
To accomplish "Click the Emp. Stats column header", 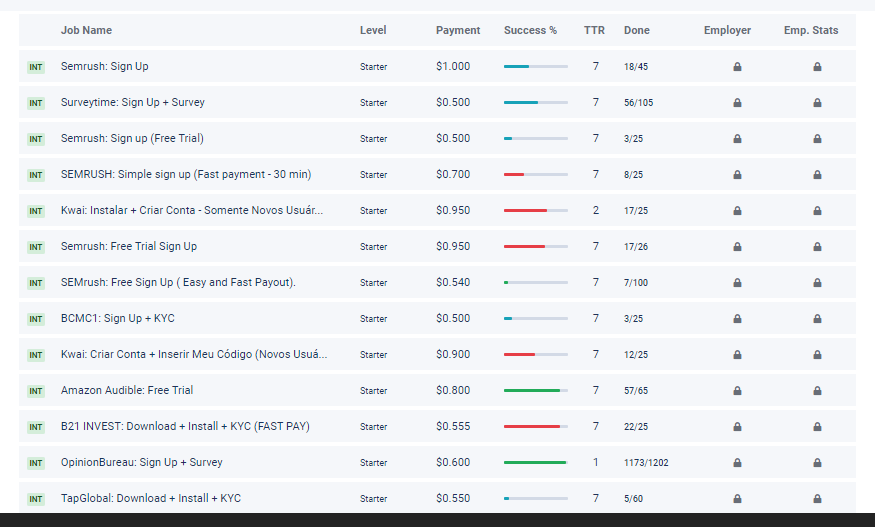I will [x=811, y=30].
